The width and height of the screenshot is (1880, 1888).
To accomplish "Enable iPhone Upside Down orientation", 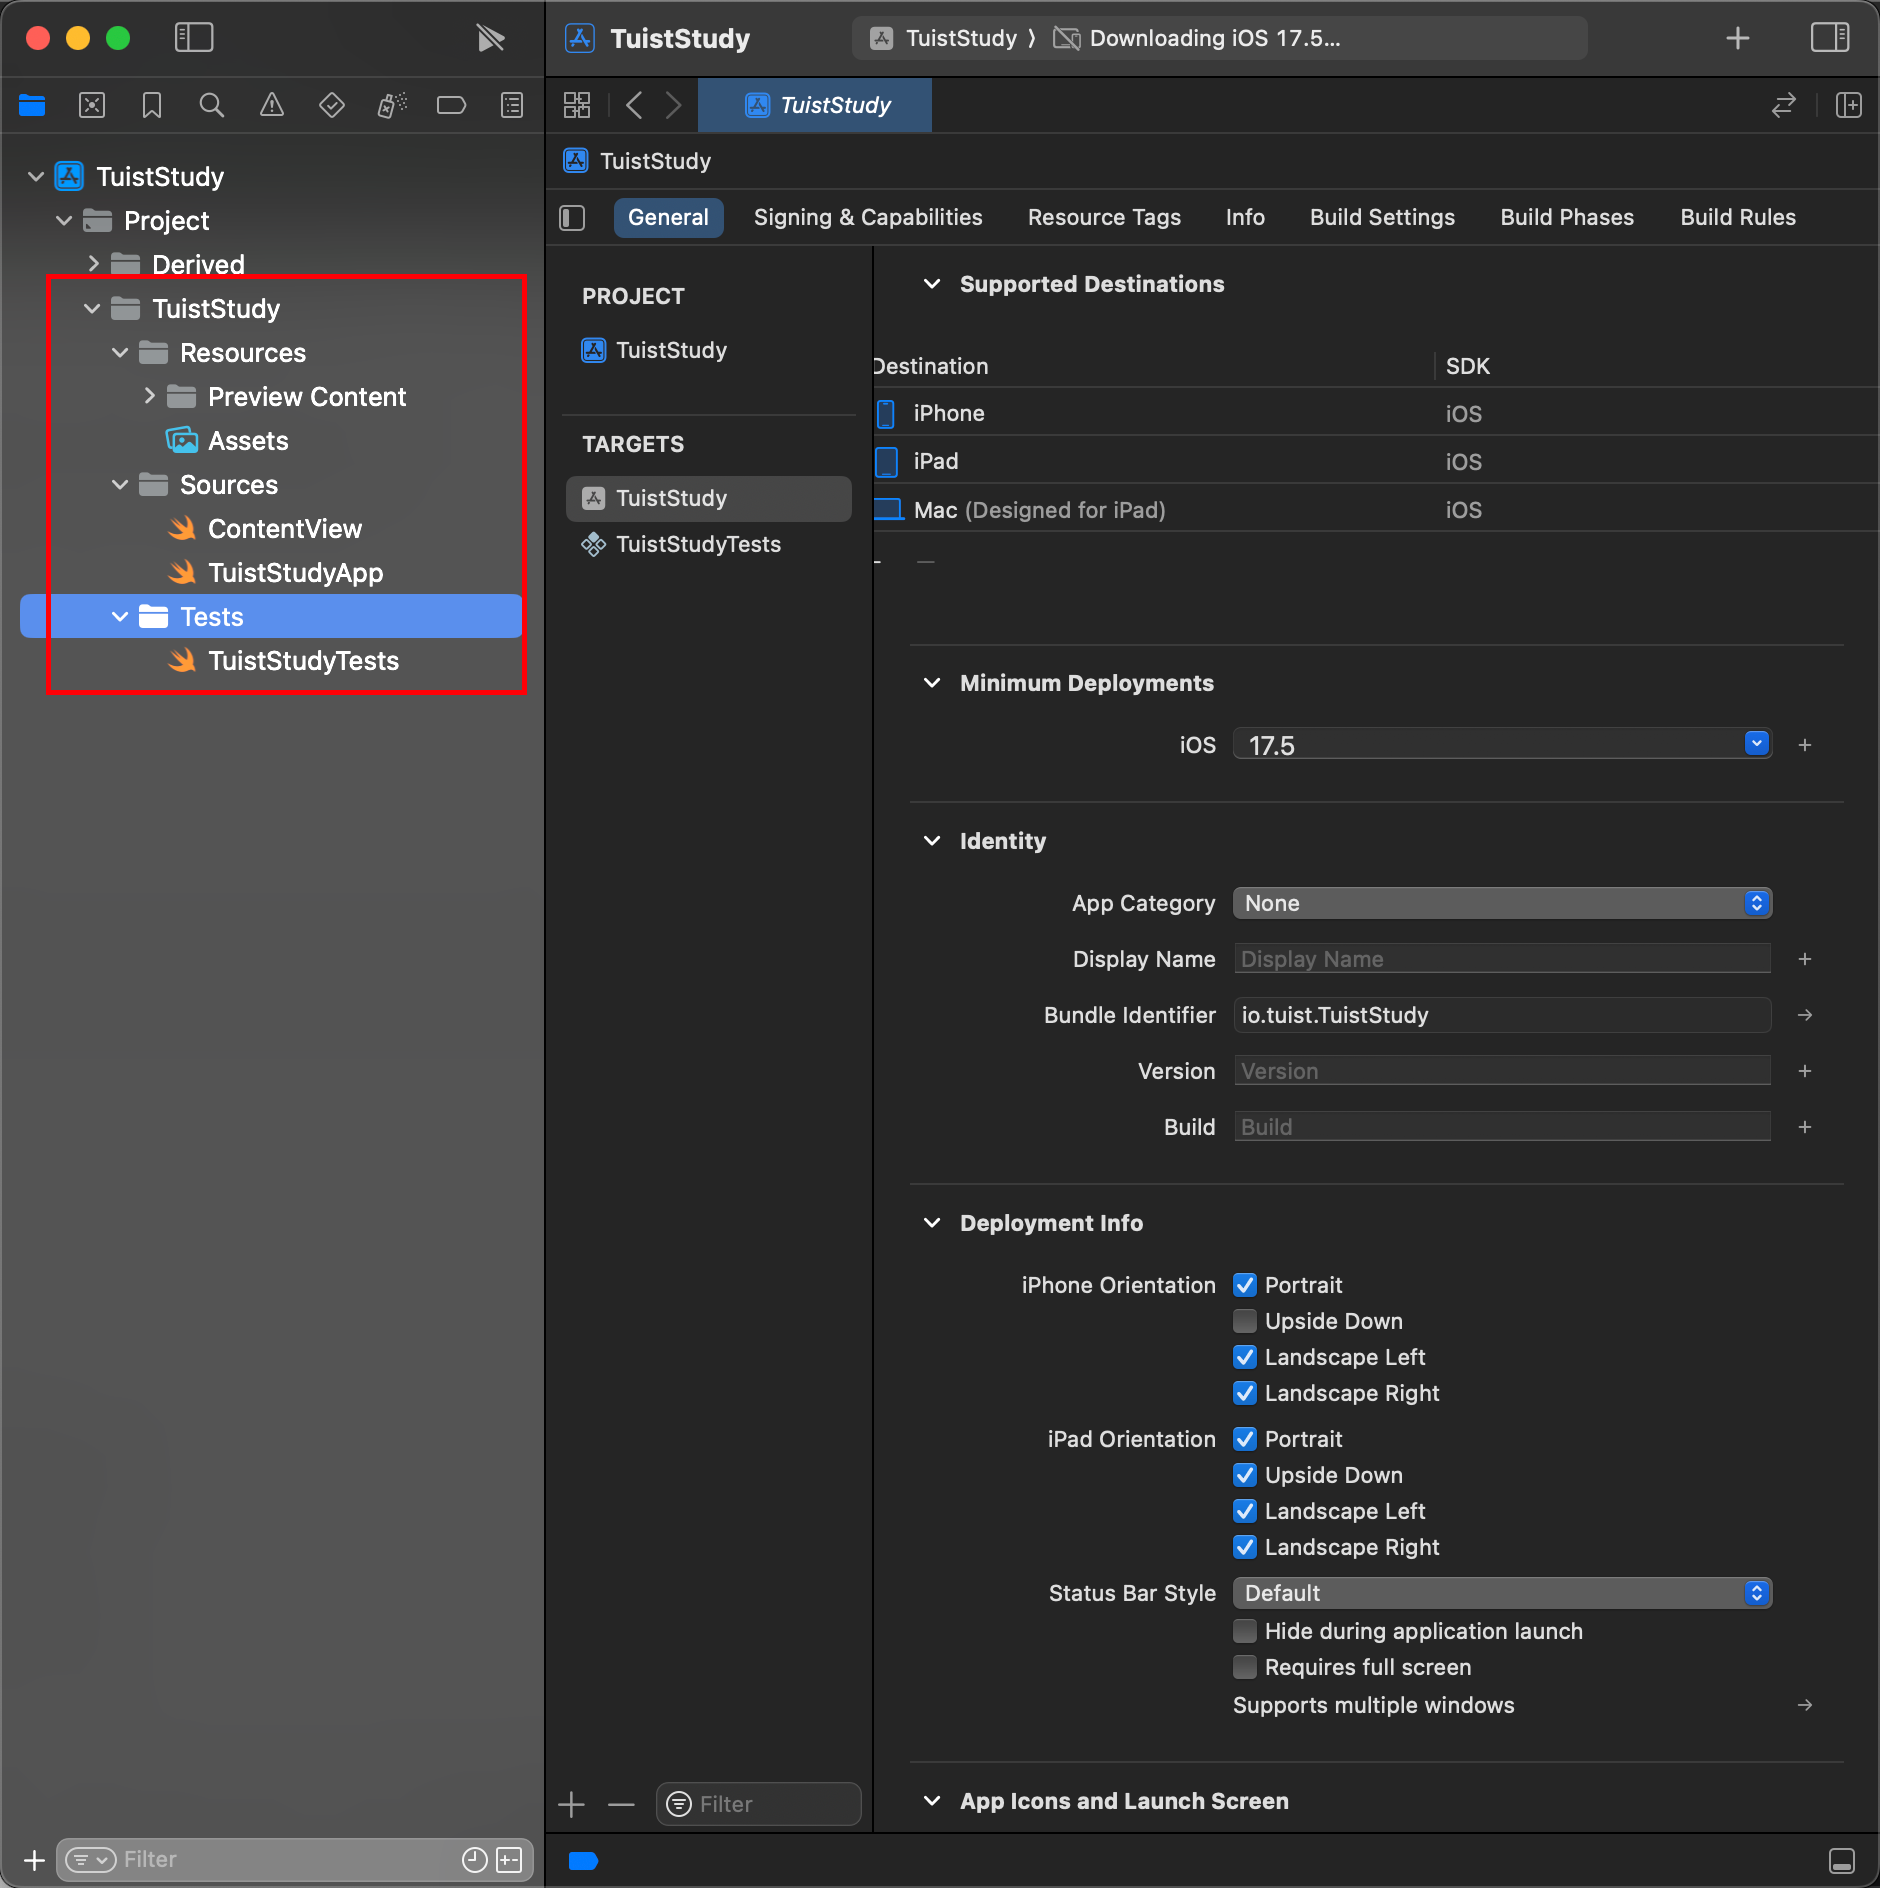I will click(x=1245, y=1321).
